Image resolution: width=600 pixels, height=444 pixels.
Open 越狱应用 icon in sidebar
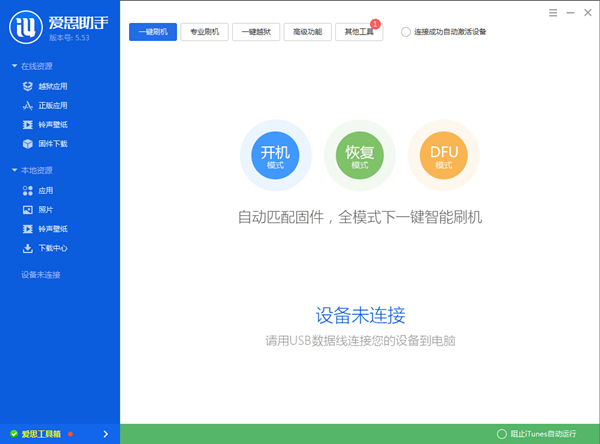coord(28,87)
